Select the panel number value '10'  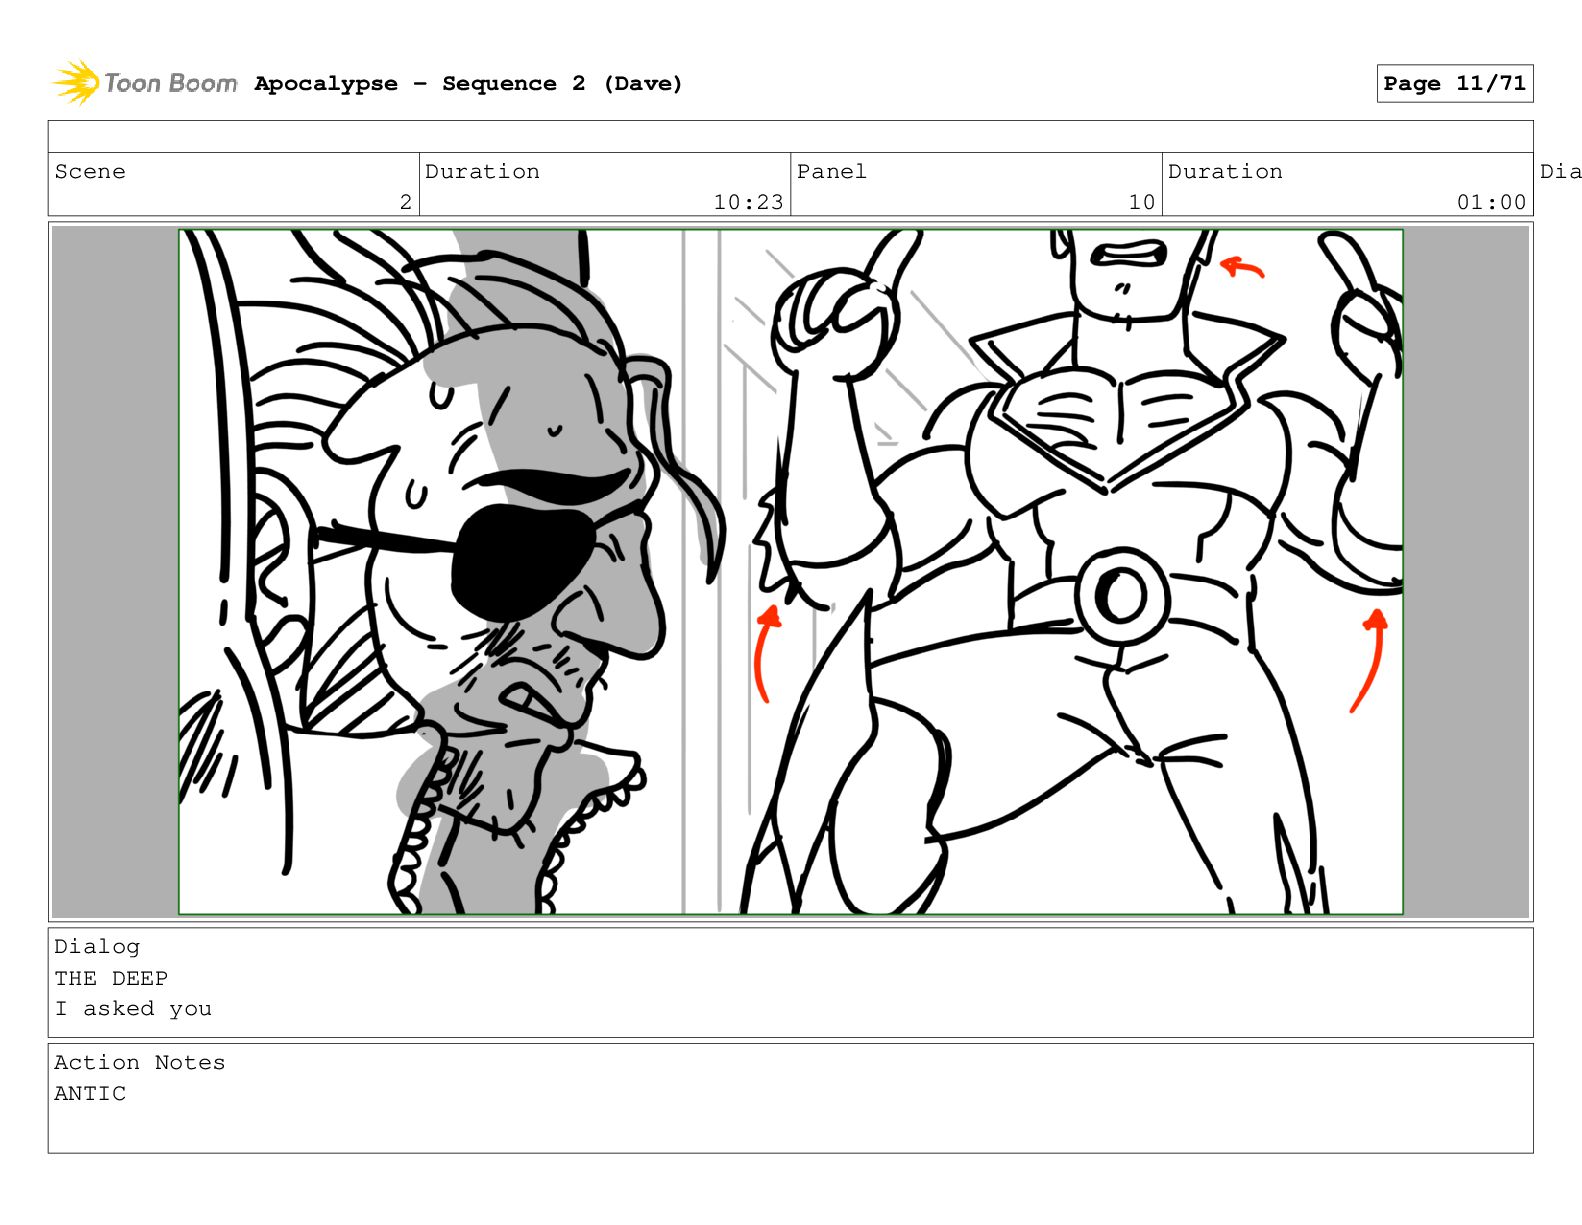pos(1142,202)
